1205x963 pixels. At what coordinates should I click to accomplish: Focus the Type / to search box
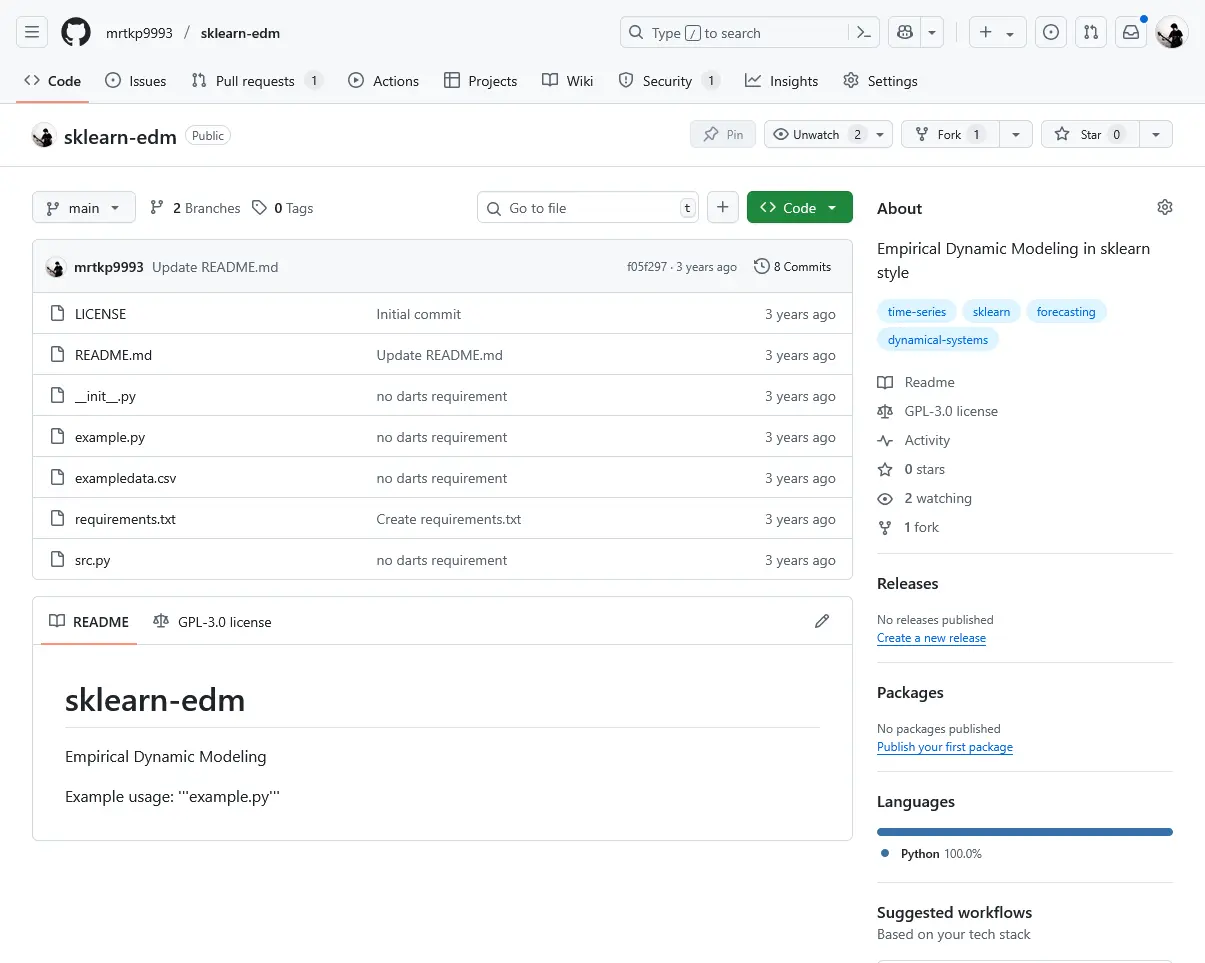click(x=734, y=33)
